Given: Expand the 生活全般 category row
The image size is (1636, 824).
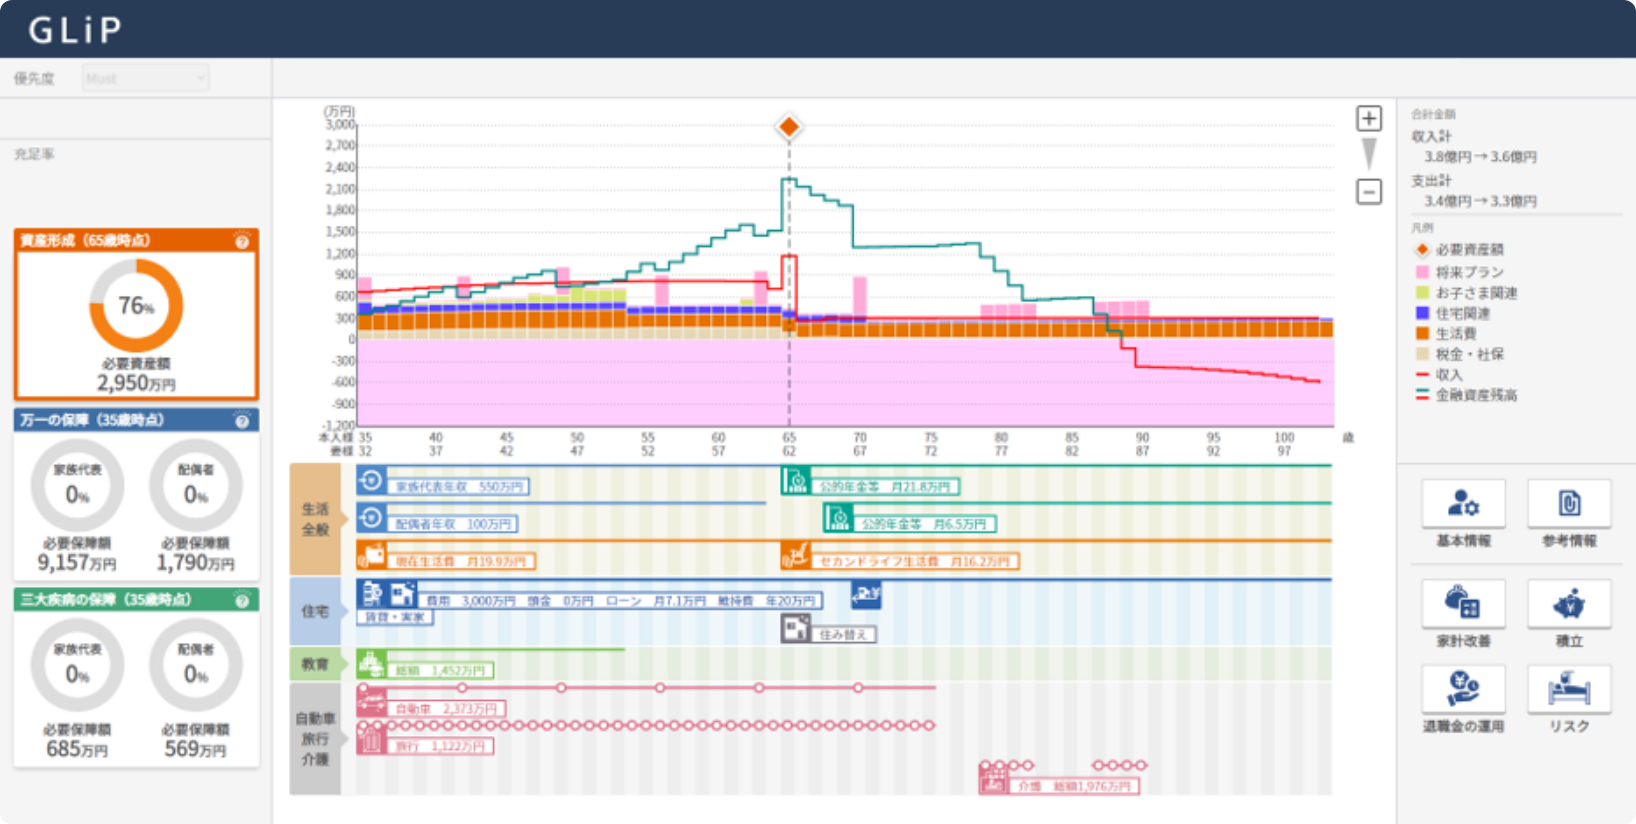Looking at the screenshot, I should (x=316, y=519).
